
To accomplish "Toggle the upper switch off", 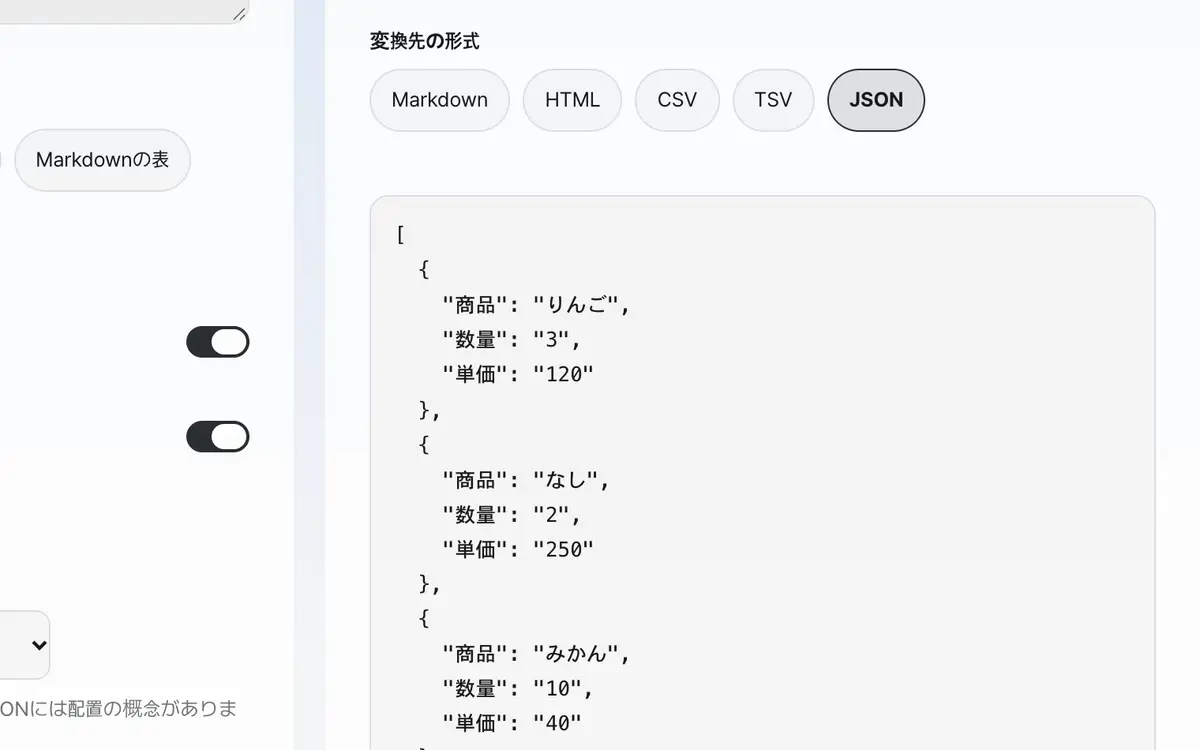I will 217,342.
